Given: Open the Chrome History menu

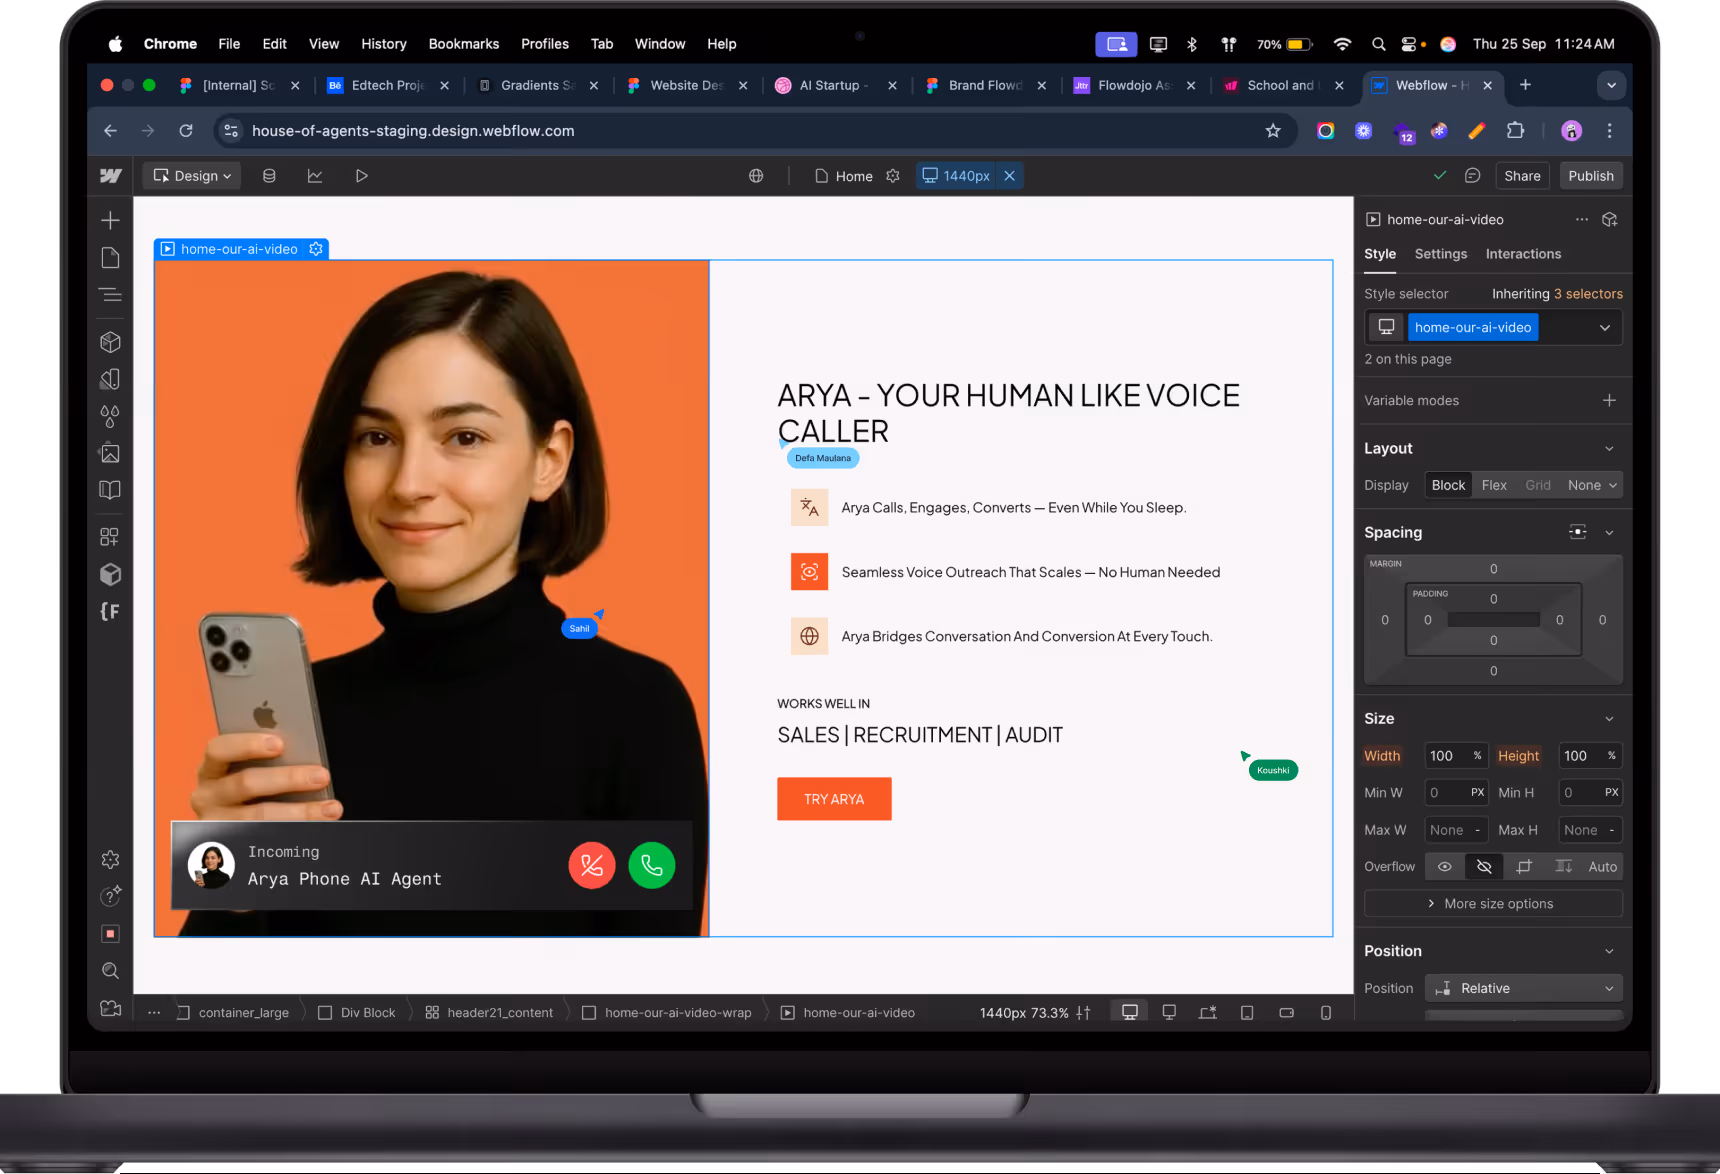Looking at the screenshot, I should pyautogui.click(x=383, y=43).
